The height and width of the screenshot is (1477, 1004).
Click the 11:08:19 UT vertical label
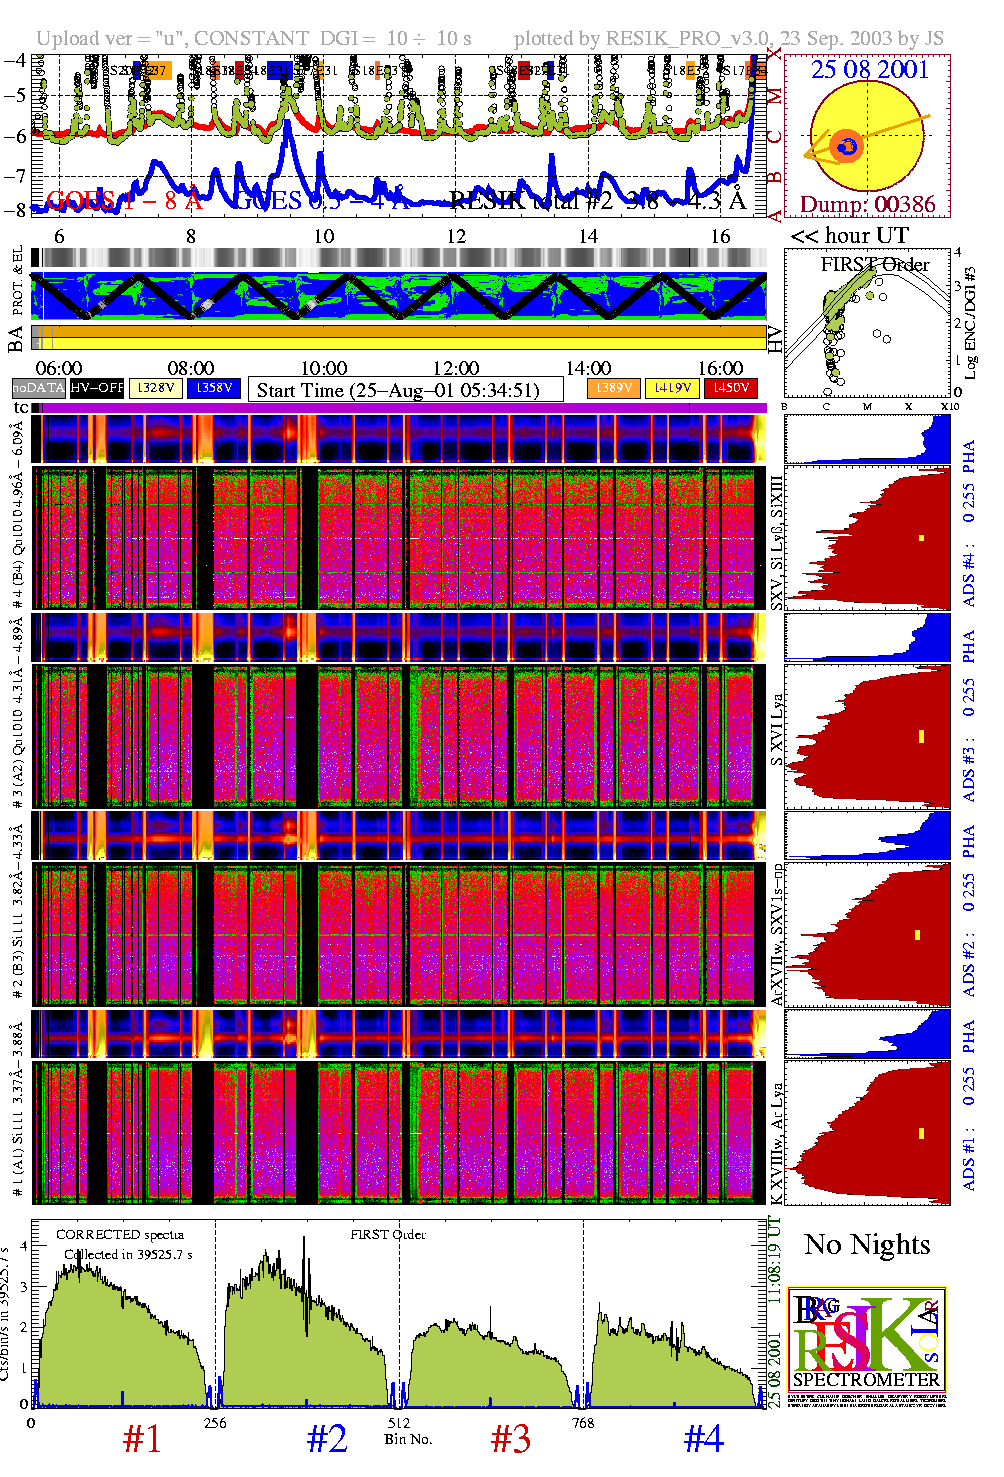775,1259
